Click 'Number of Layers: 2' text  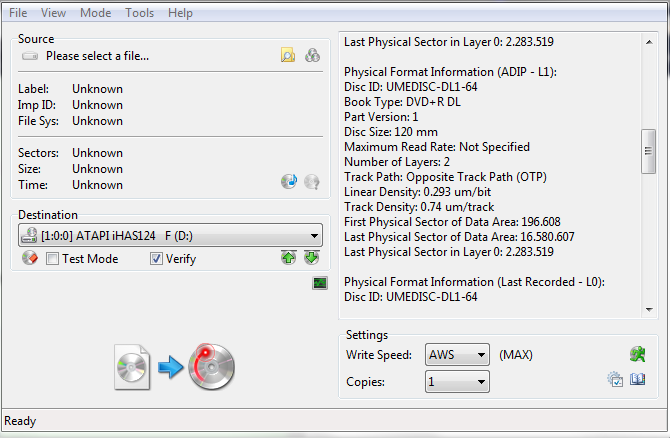coord(397,162)
